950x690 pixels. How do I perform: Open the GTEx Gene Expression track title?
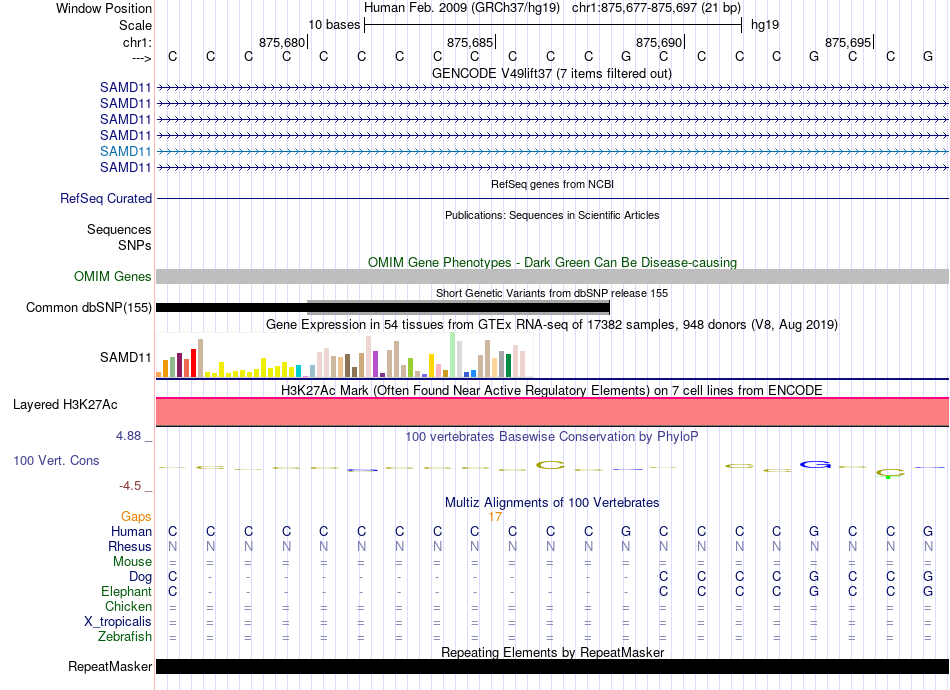552,325
